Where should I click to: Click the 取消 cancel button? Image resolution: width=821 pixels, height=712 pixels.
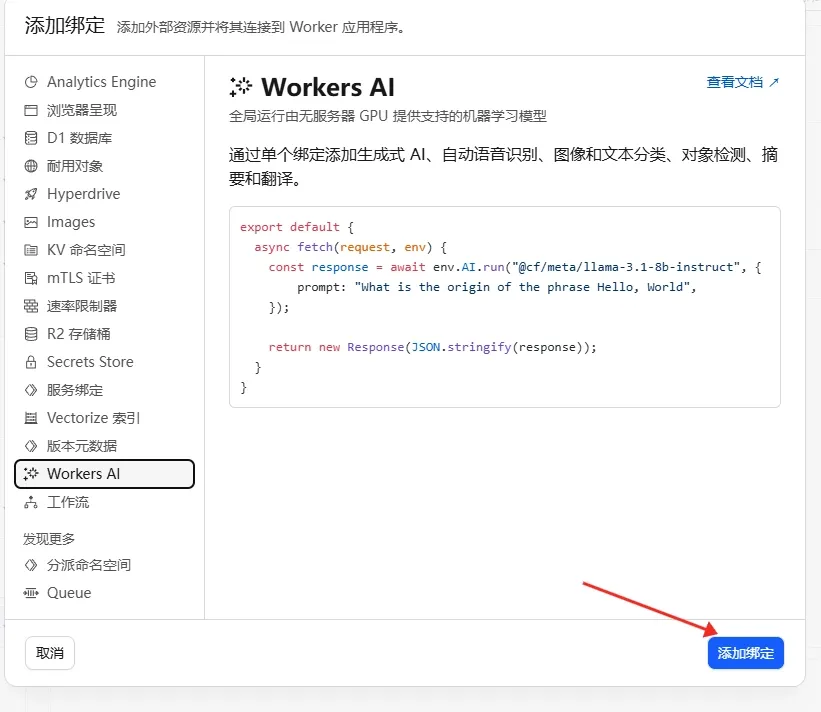[50, 653]
